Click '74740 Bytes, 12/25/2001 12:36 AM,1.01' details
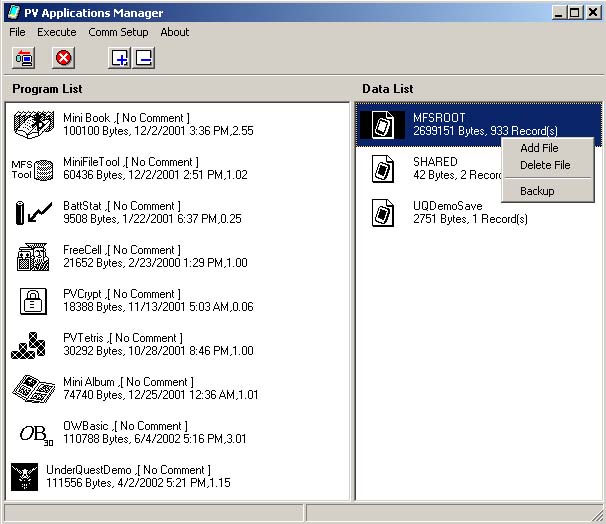 coord(161,395)
